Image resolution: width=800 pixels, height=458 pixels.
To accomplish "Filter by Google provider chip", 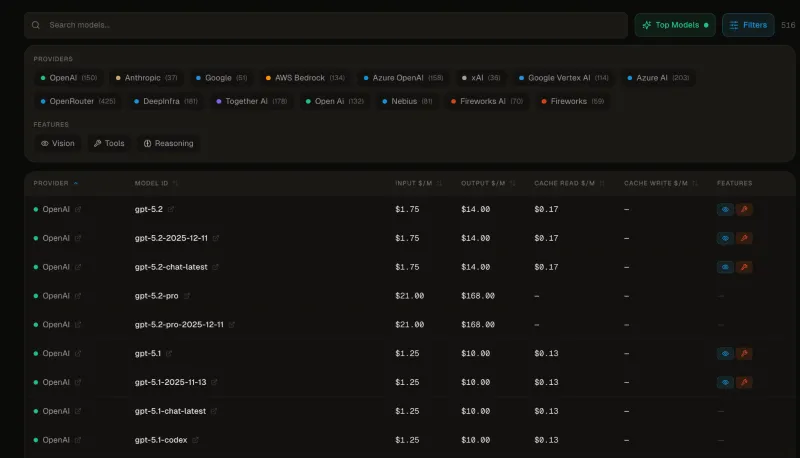I will [221, 78].
